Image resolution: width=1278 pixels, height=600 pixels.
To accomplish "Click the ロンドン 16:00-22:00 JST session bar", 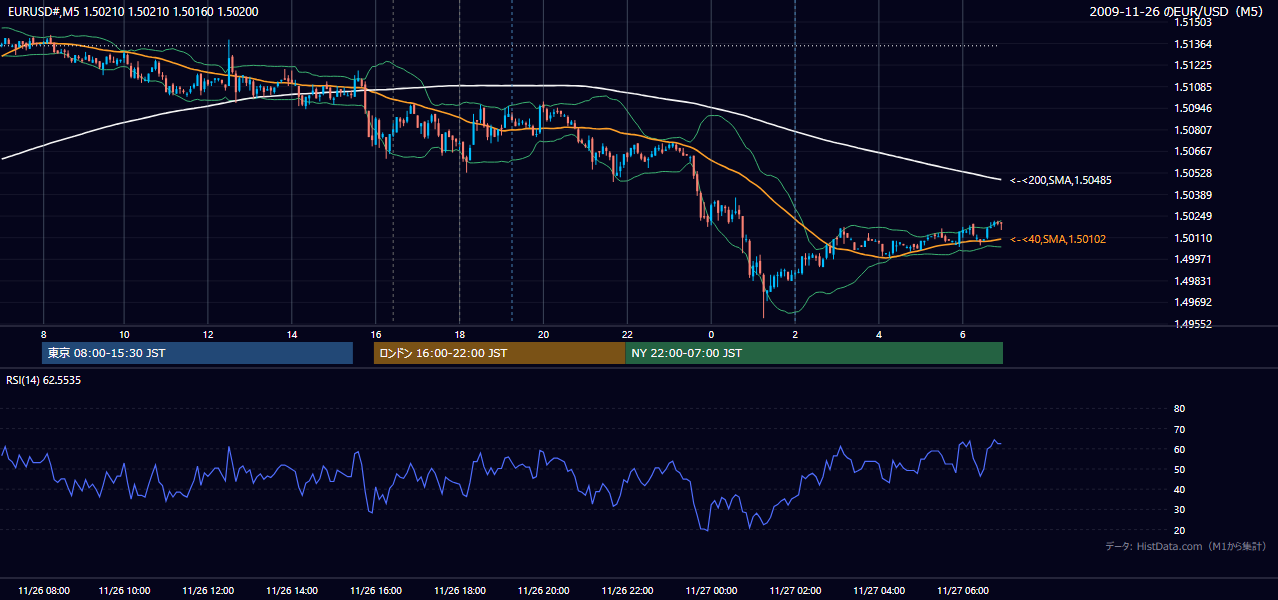I will coord(499,353).
